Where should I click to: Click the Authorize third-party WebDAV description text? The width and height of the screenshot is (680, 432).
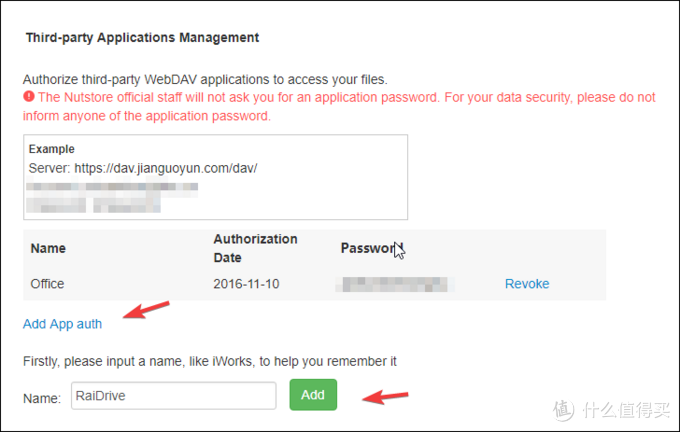coord(205,79)
